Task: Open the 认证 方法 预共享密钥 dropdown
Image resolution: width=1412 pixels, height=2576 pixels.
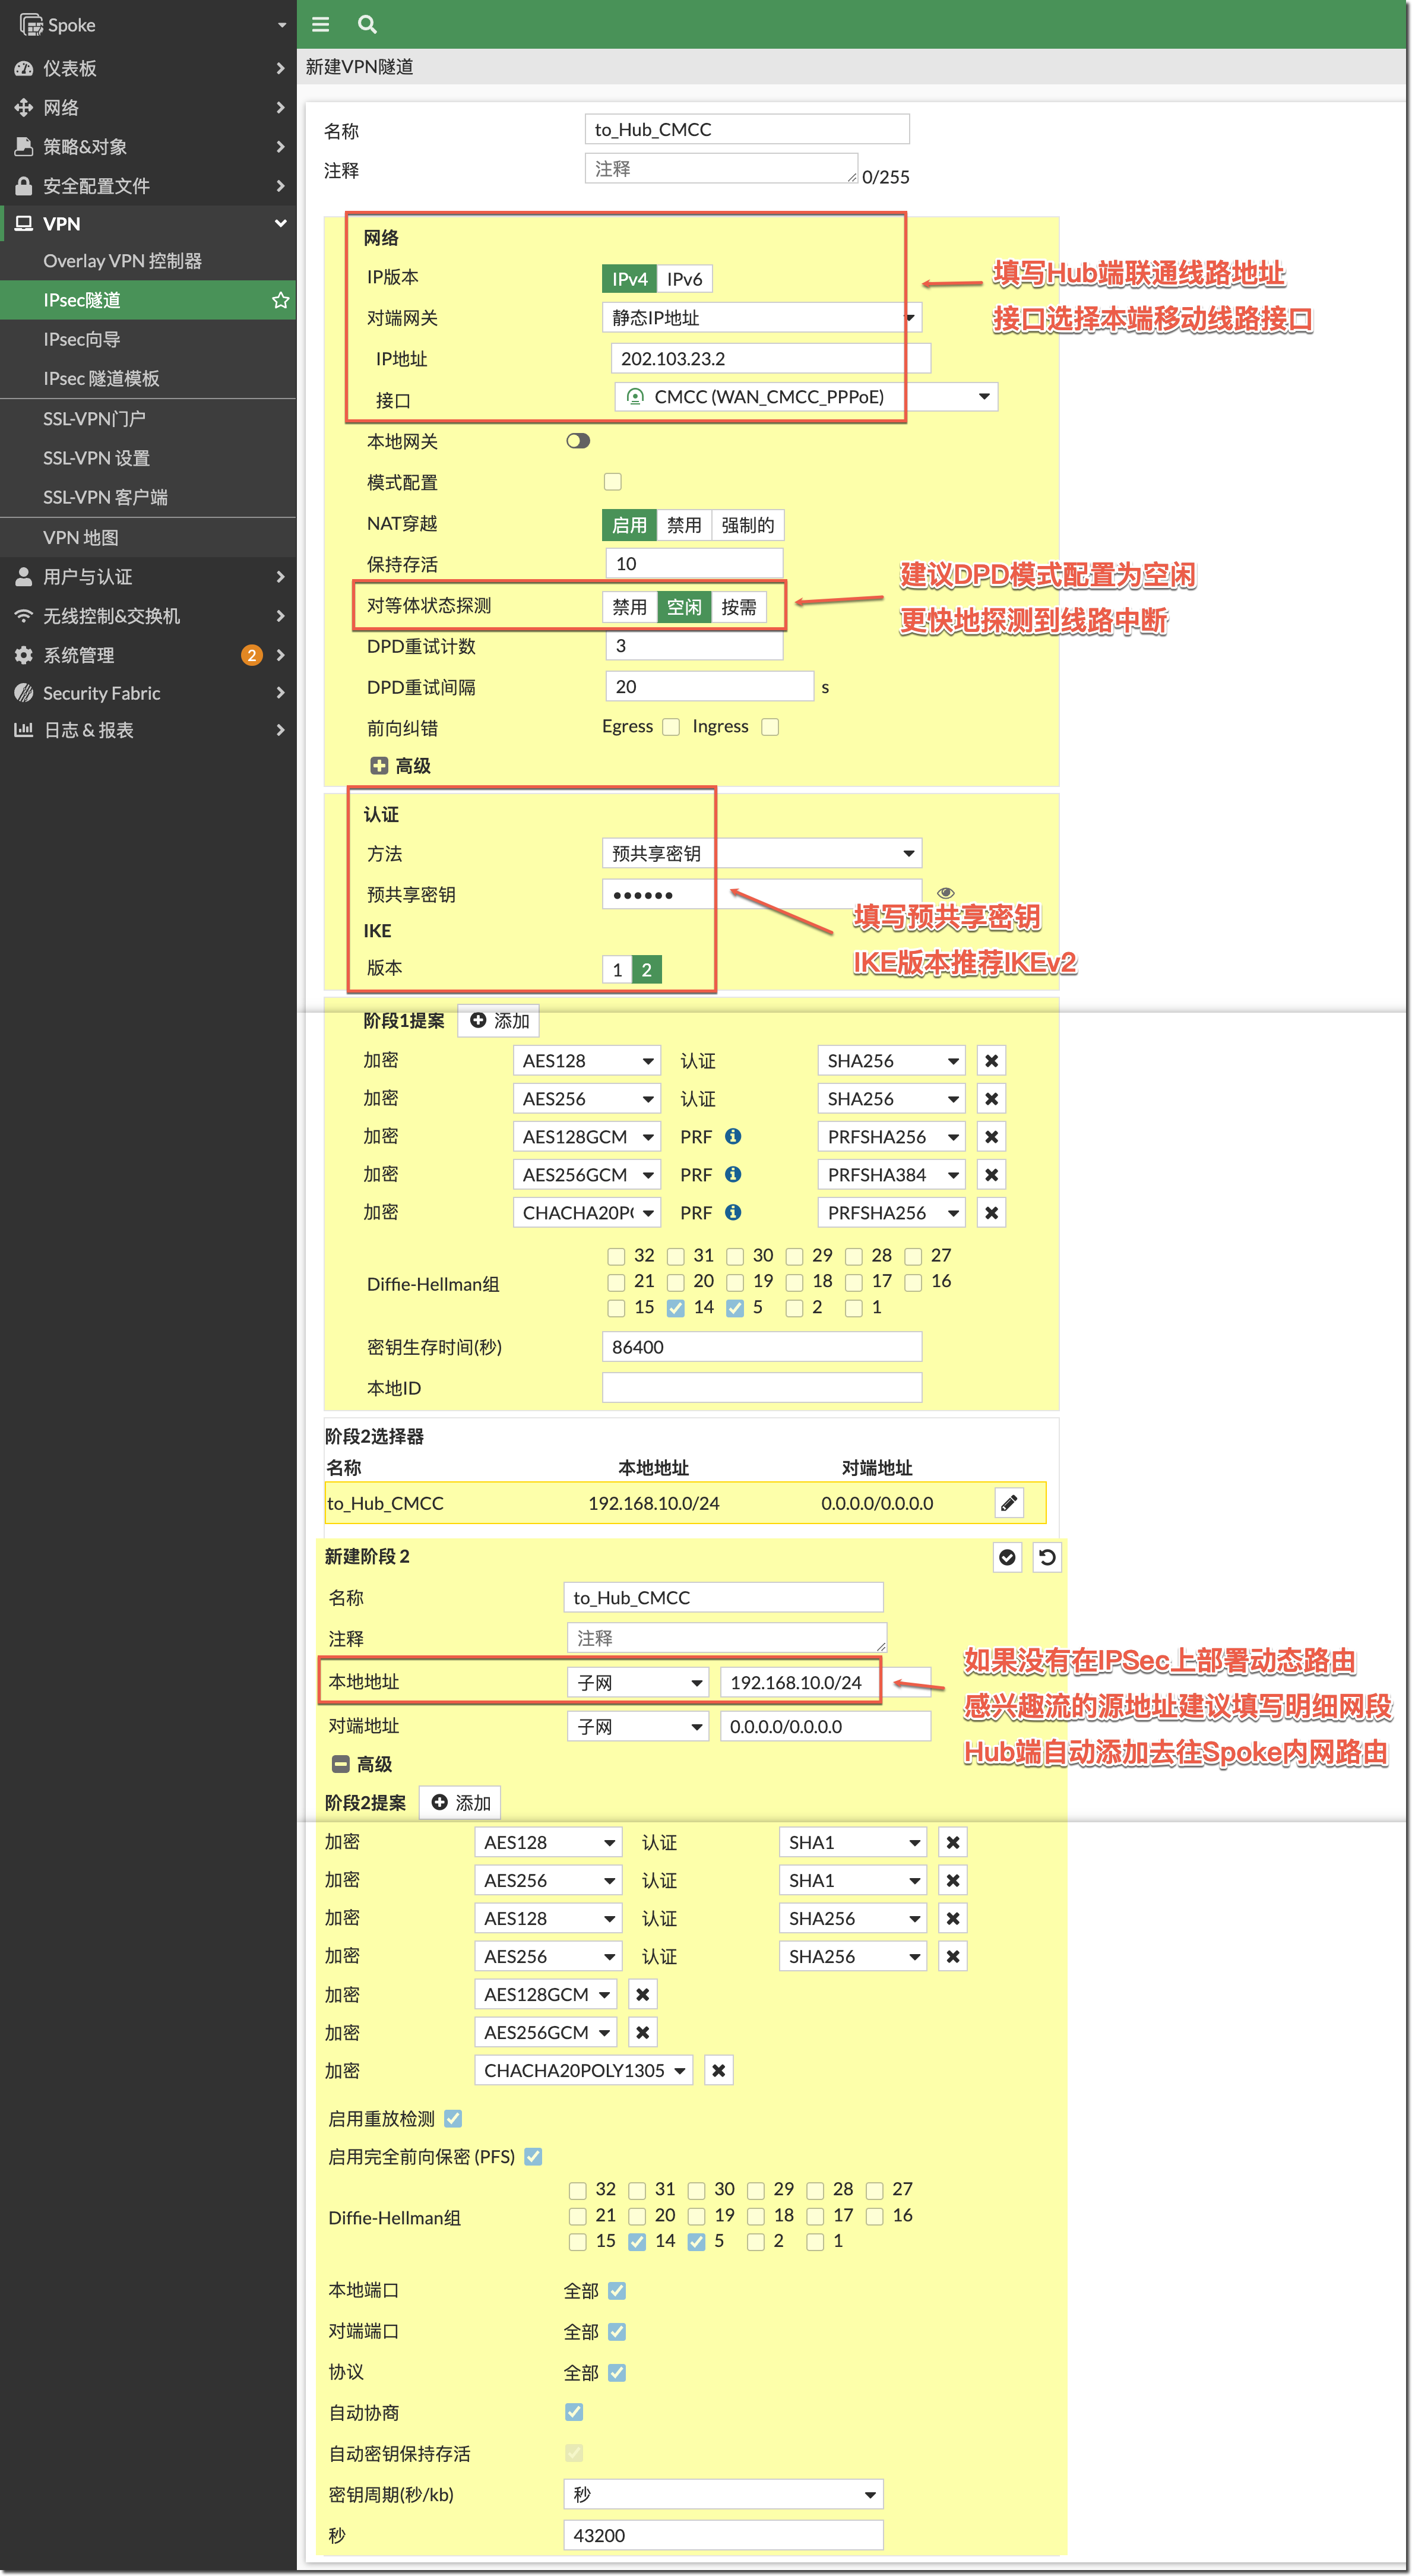Action: click(x=760, y=853)
